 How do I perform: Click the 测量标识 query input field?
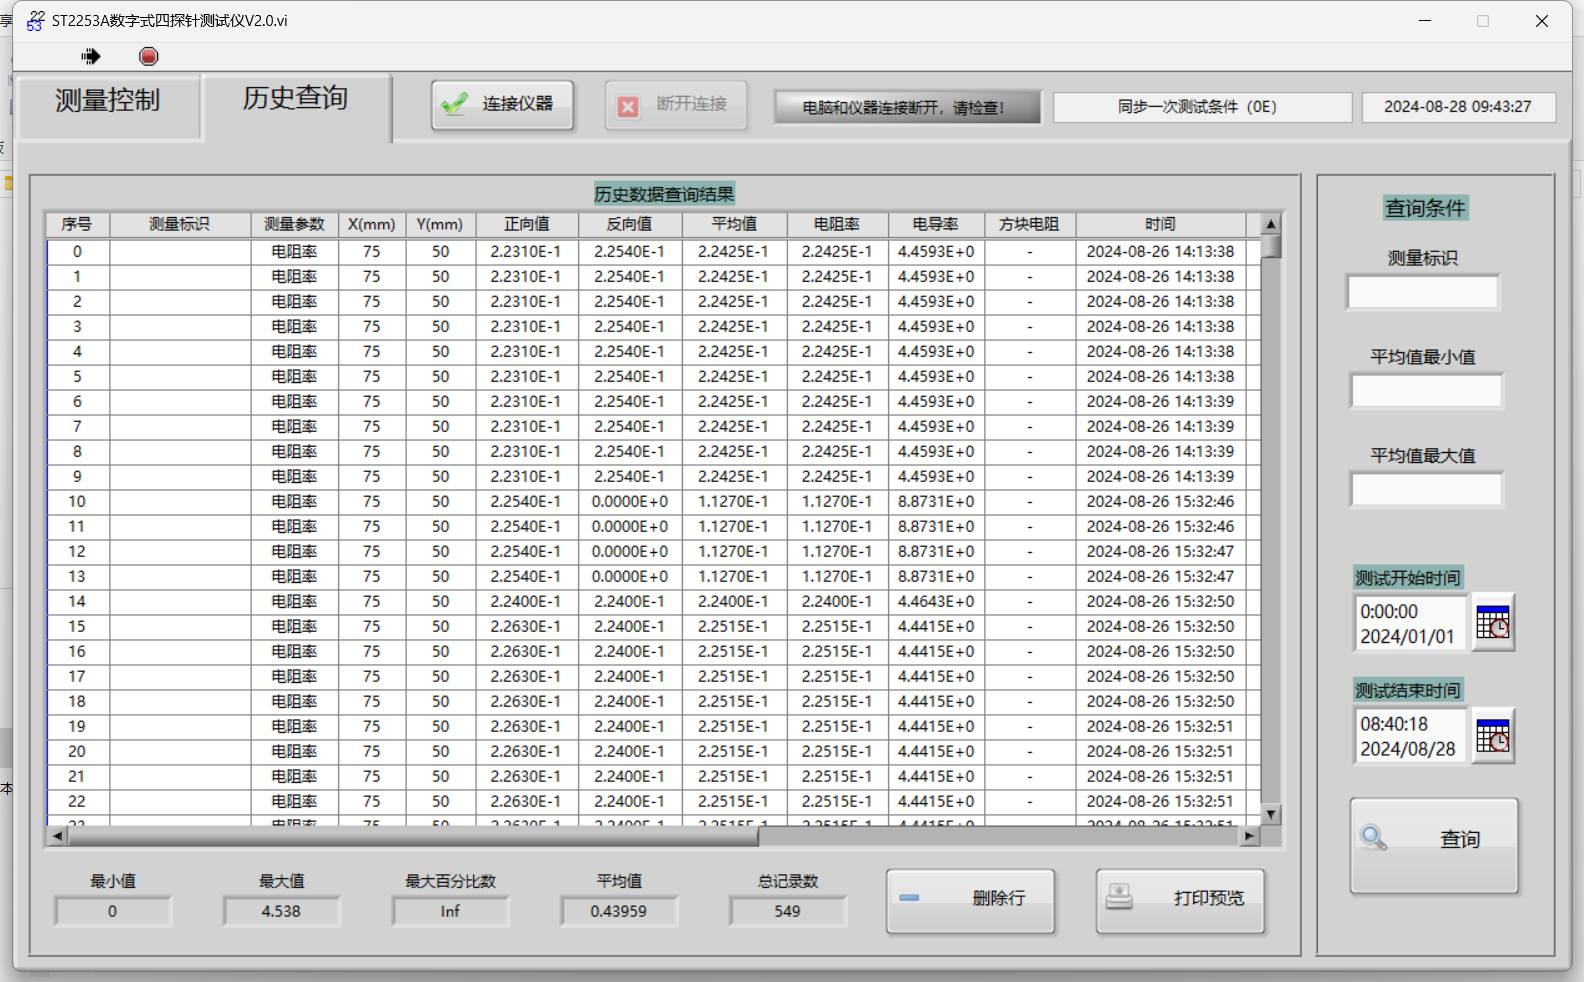point(1422,292)
